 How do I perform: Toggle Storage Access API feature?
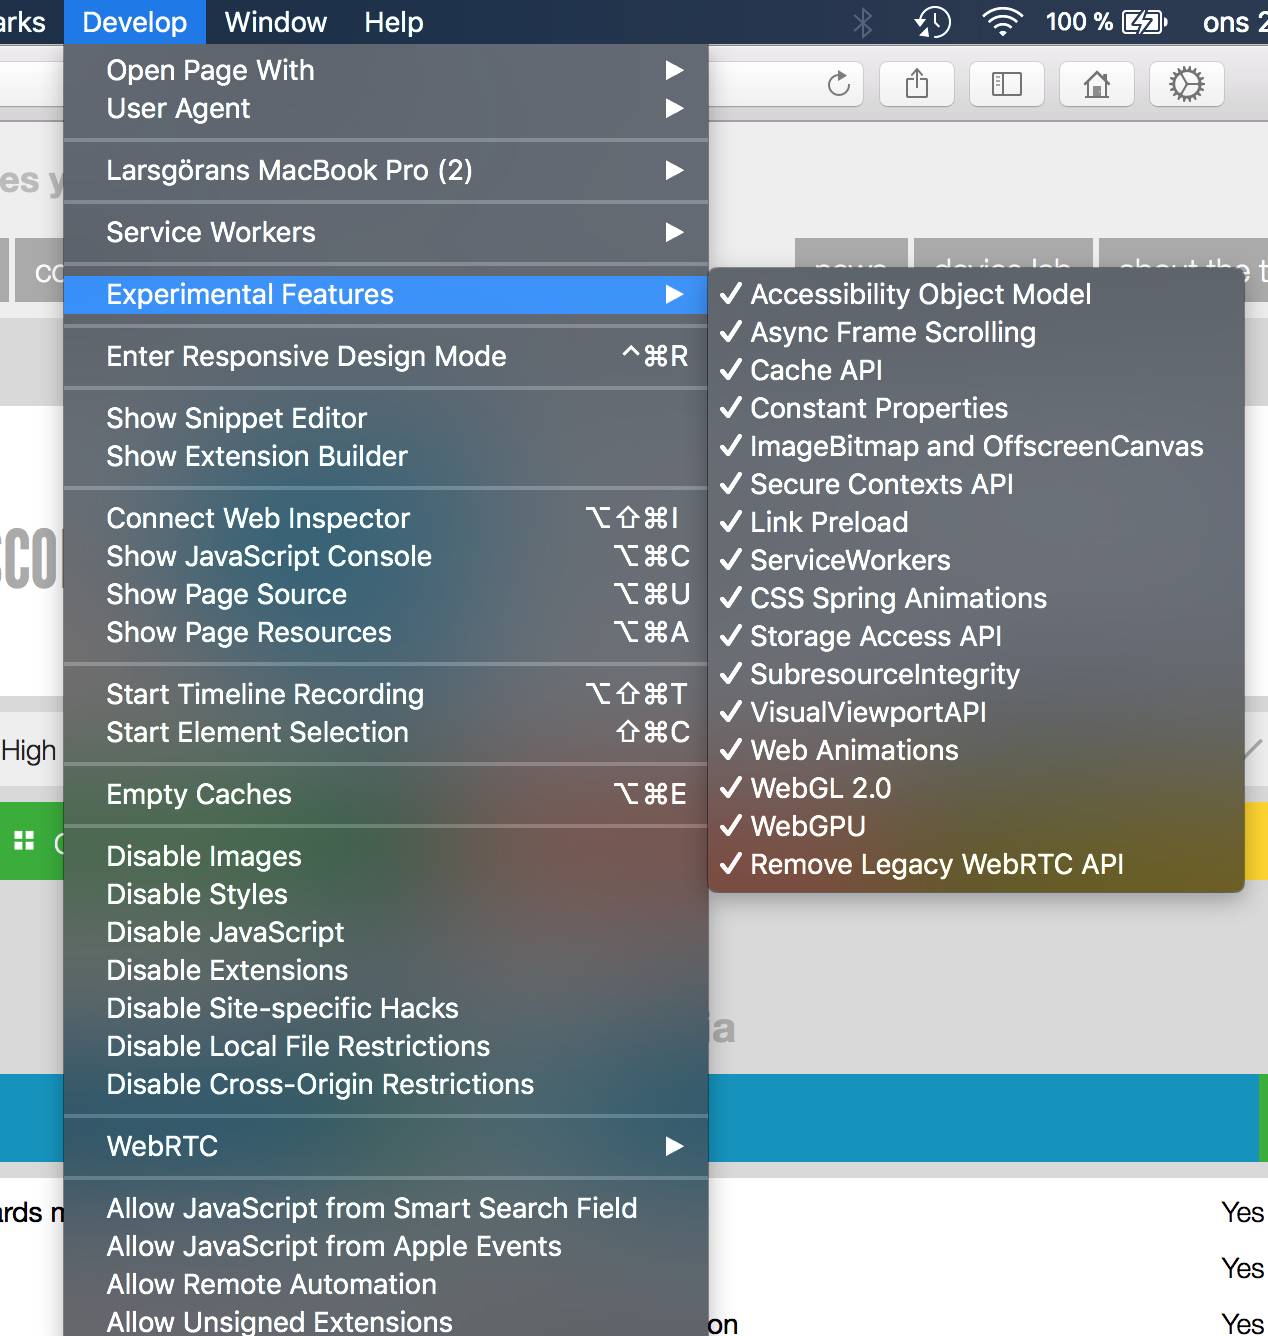[976, 636]
